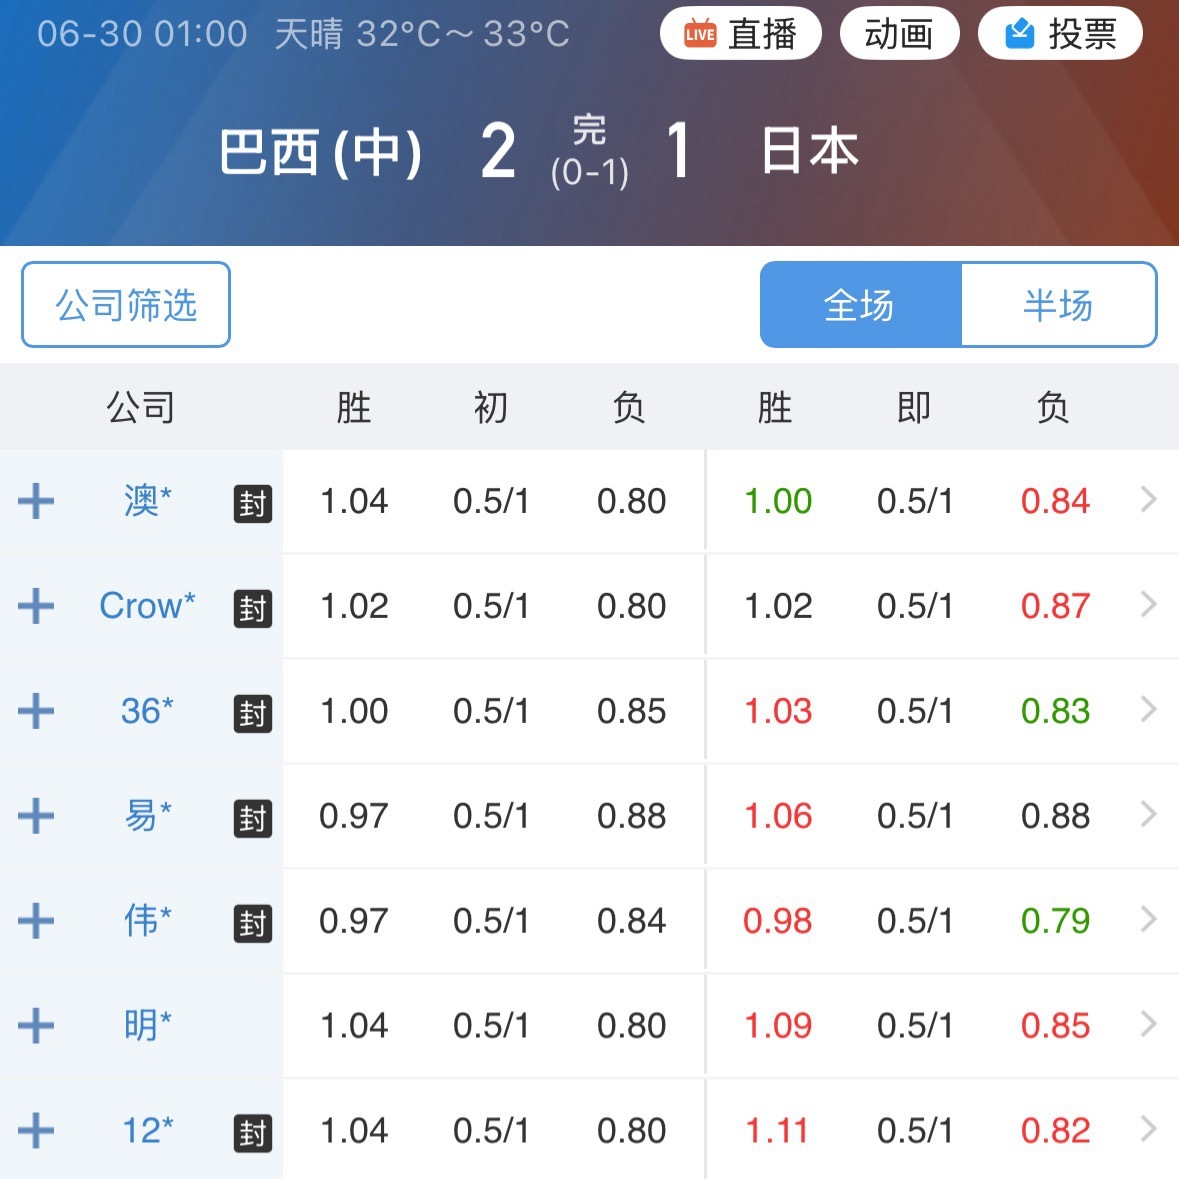Click red live odds 0.87 in Crow* row

[x=1055, y=606]
